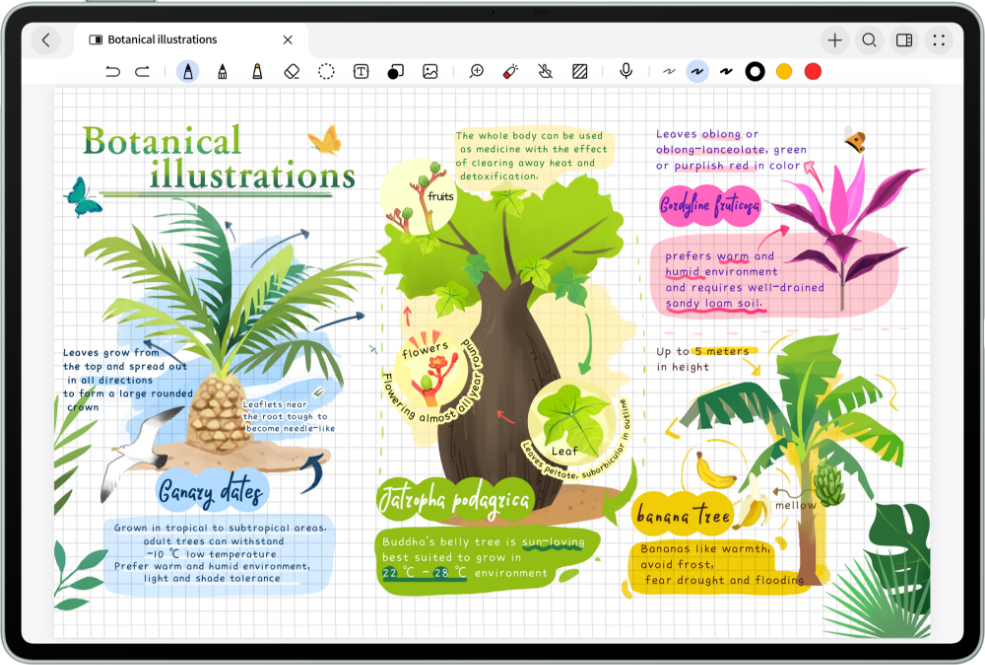Screen dimensions: 985x665
Task: Open the page template pattern picker
Action: tap(580, 71)
